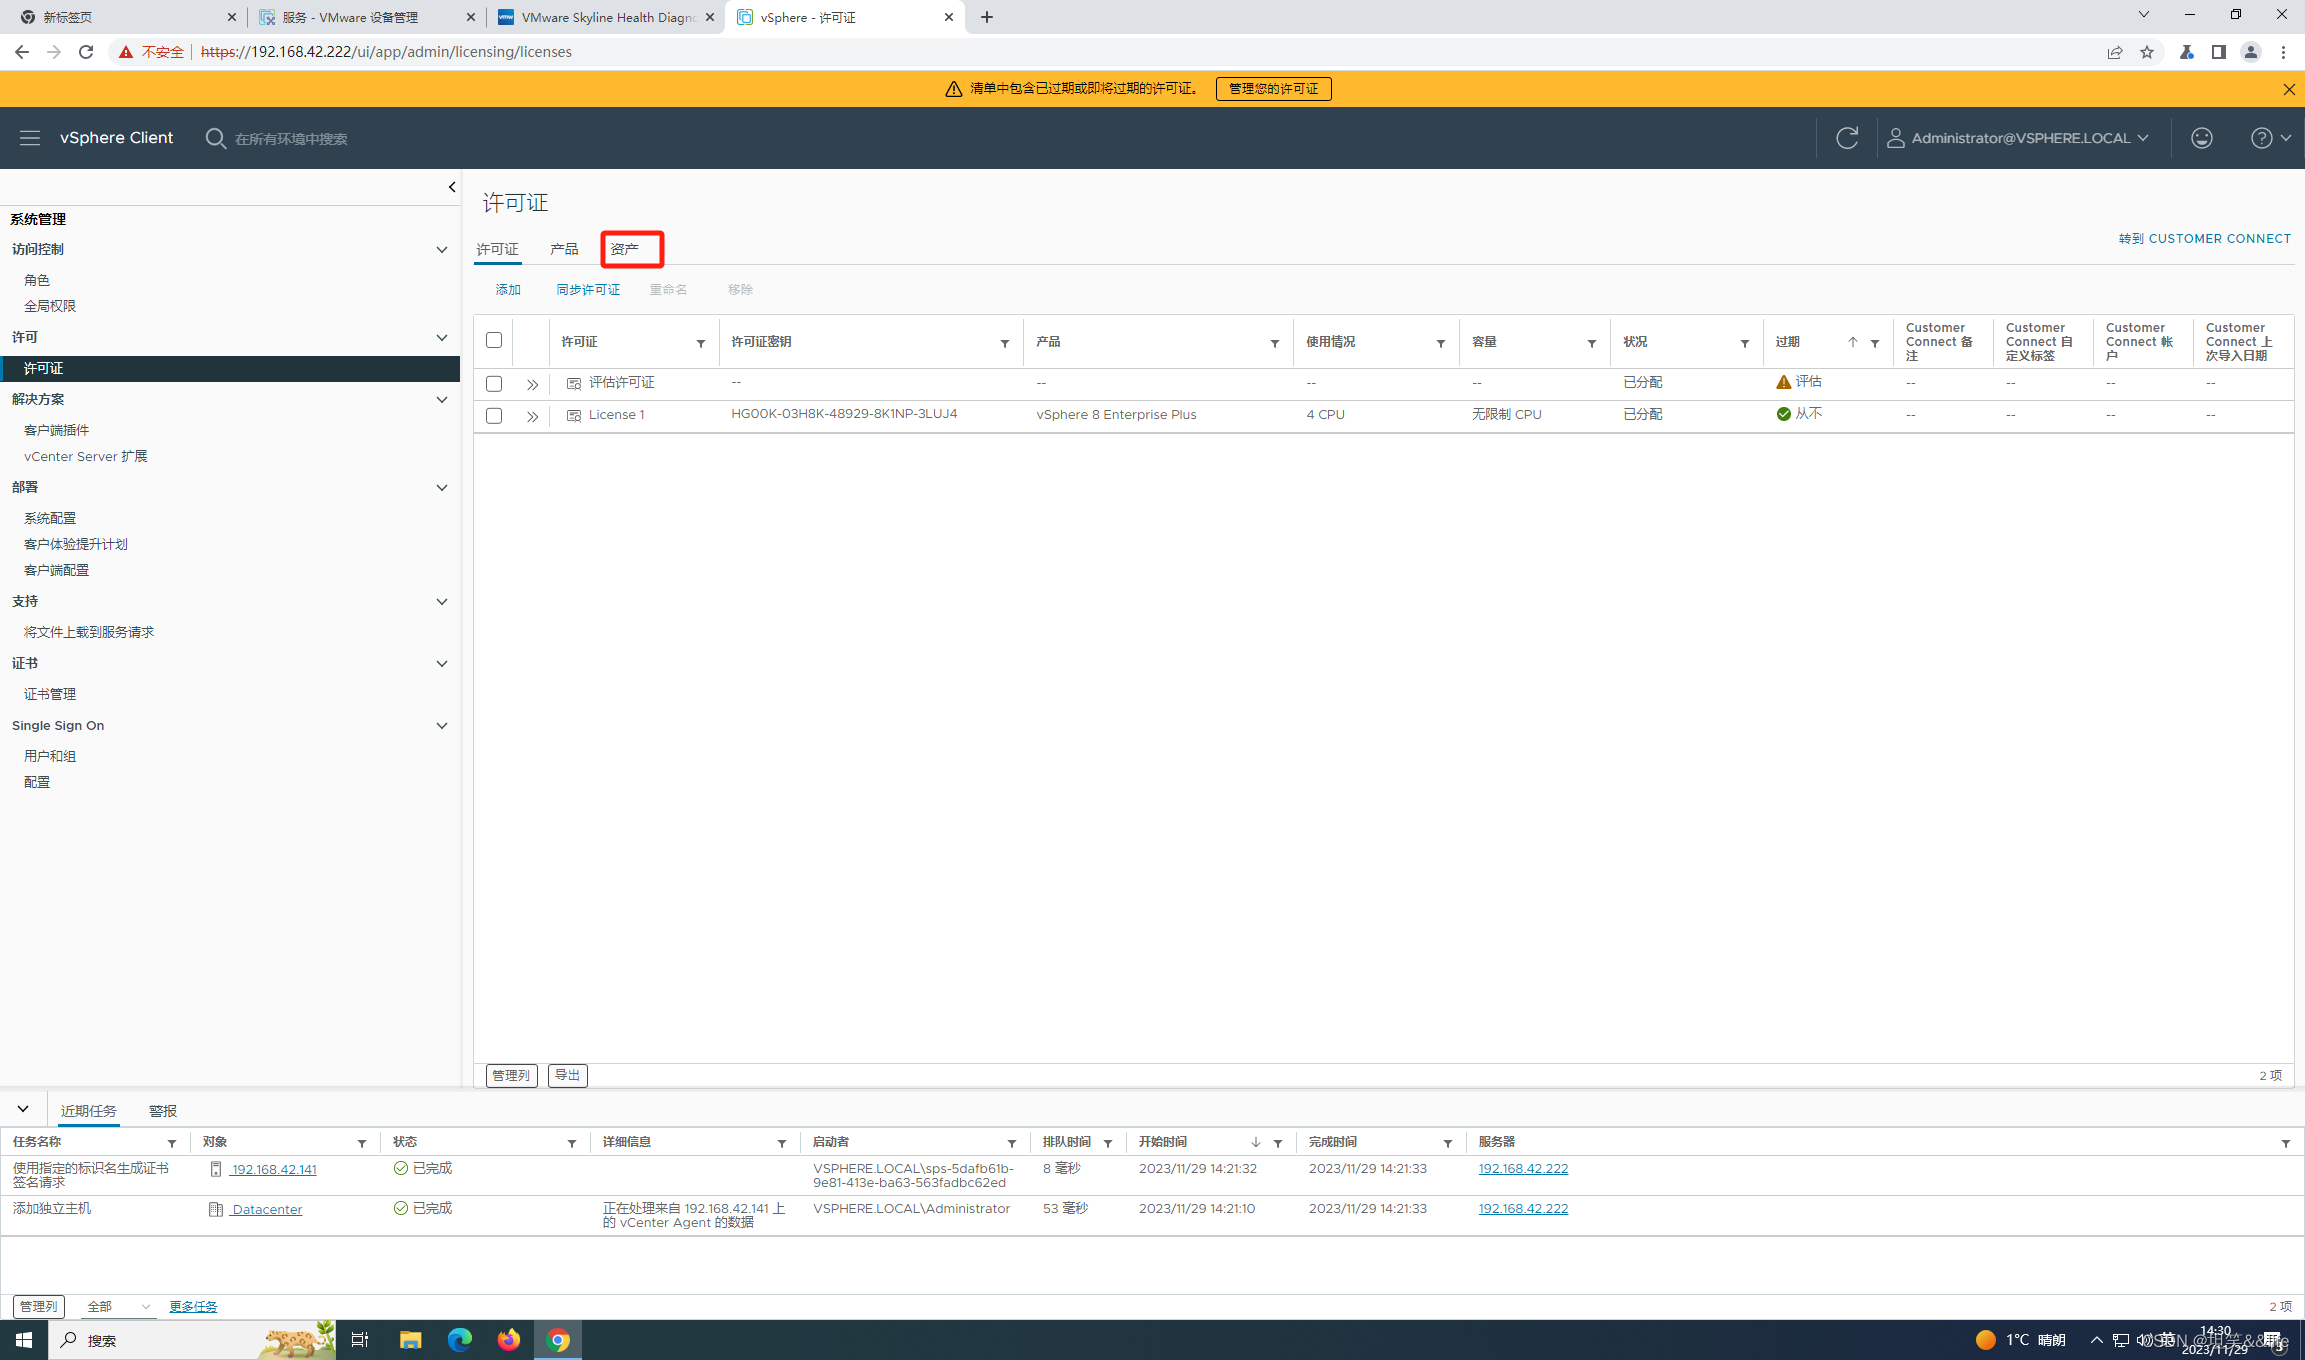The width and height of the screenshot is (2305, 1360).
Task: Collapse the deployment section
Action: [442, 488]
